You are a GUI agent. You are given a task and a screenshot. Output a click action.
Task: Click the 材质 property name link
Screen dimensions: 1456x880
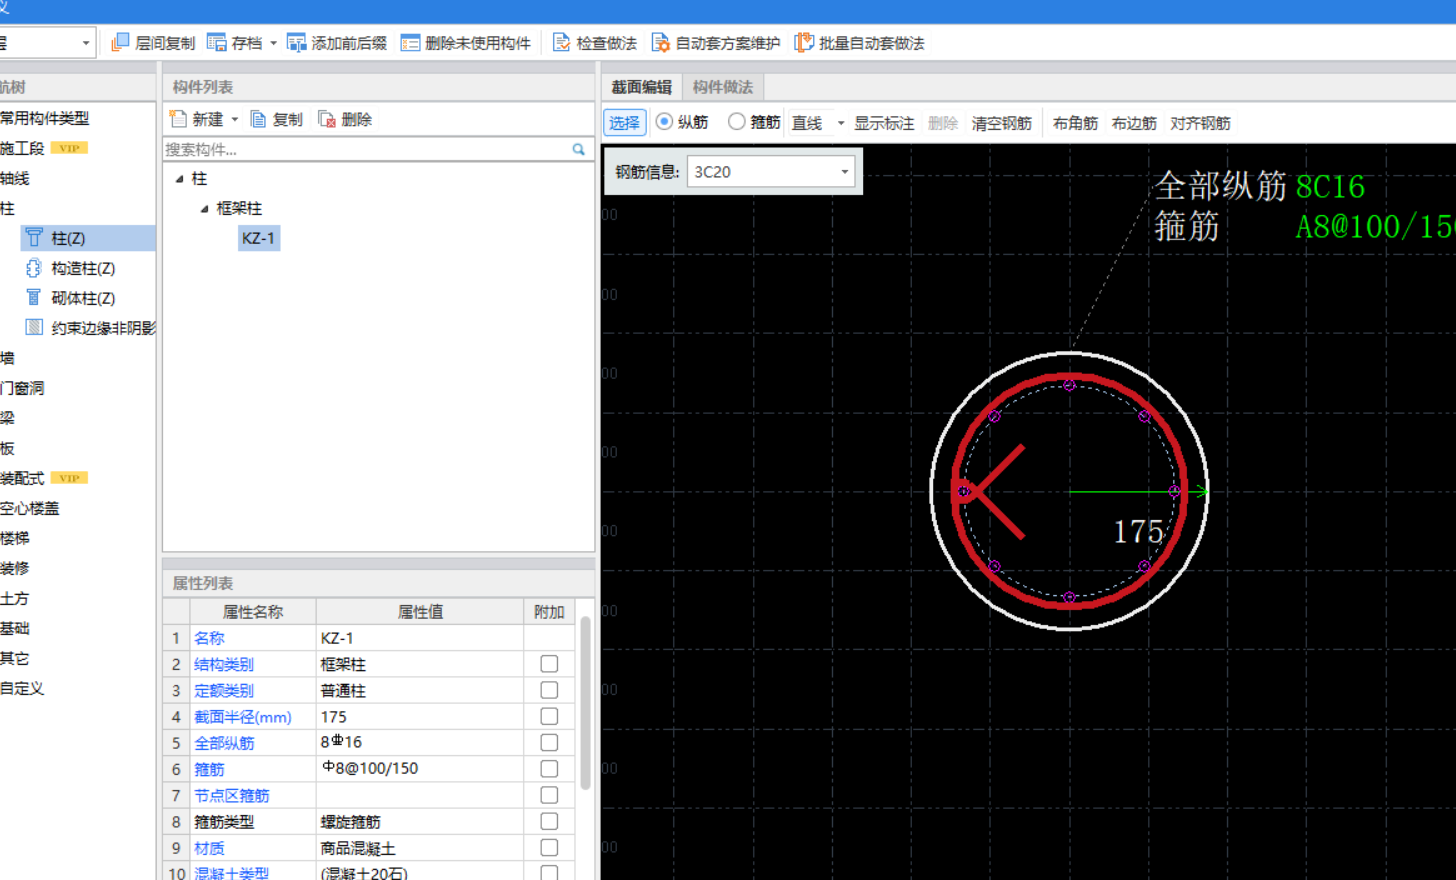[x=209, y=848]
